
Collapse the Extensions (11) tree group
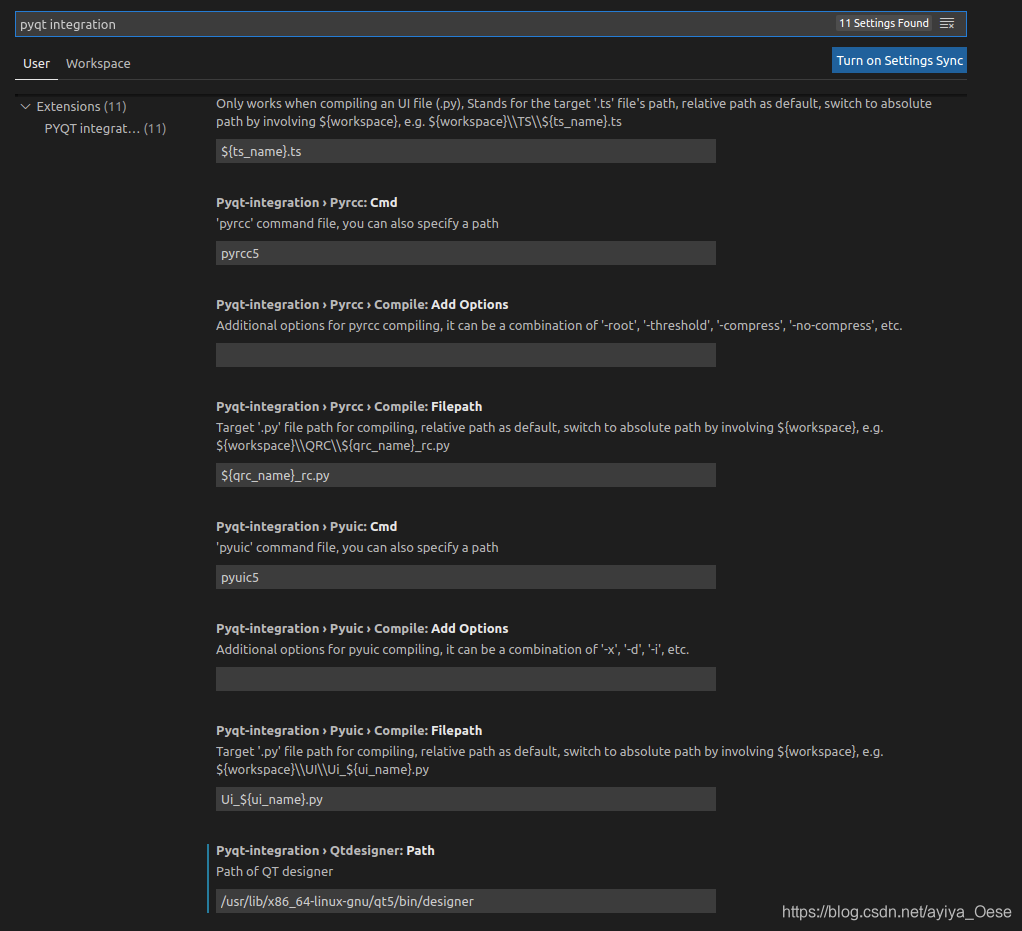click(x=25, y=106)
